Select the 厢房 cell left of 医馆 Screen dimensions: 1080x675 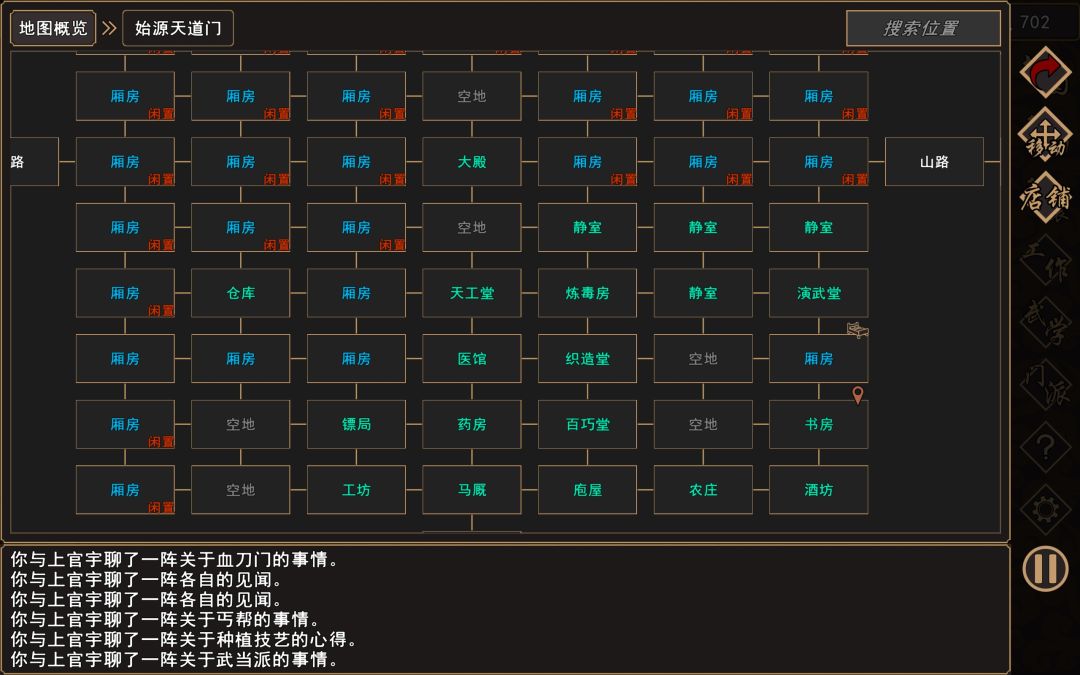click(356, 359)
